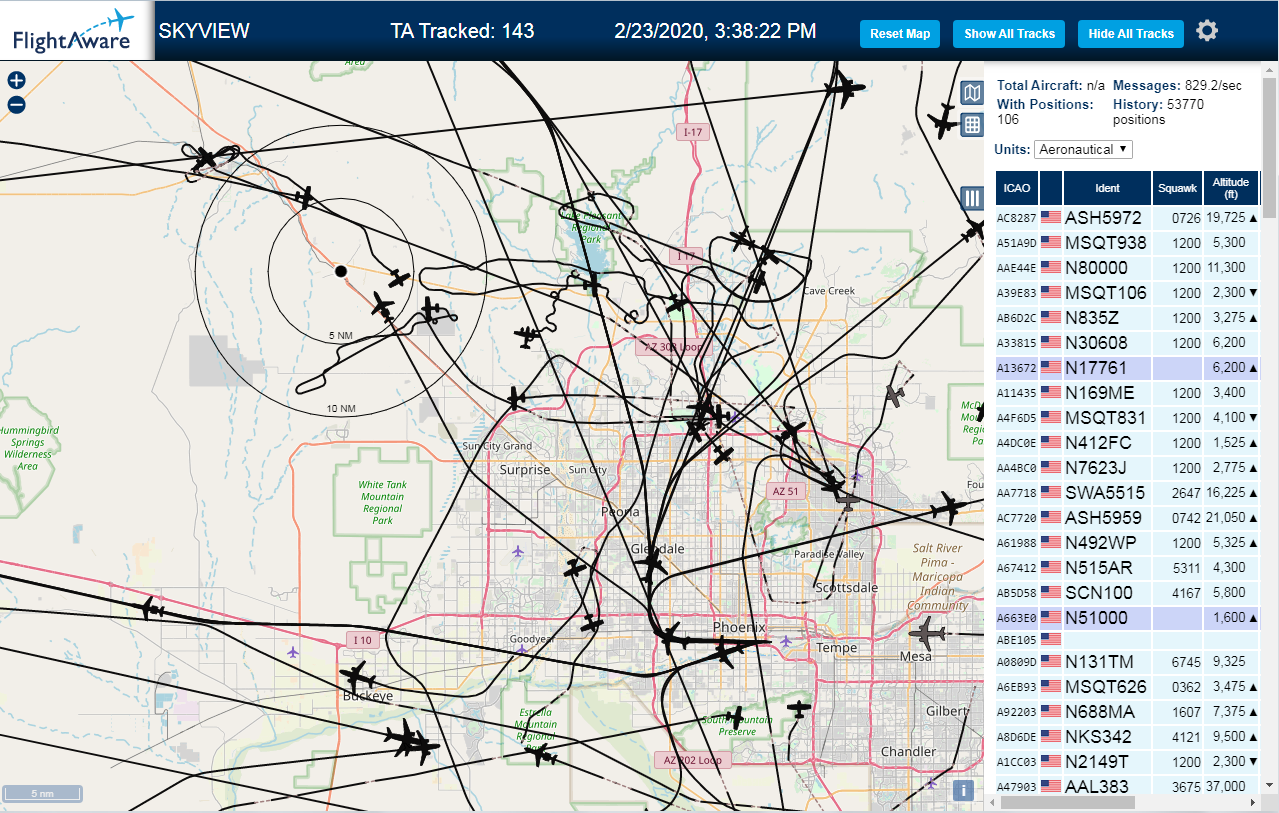The height and width of the screenshot is (813, 1279).
Task: Select the highlighted N17761 row
Action: pos(1128,368)
